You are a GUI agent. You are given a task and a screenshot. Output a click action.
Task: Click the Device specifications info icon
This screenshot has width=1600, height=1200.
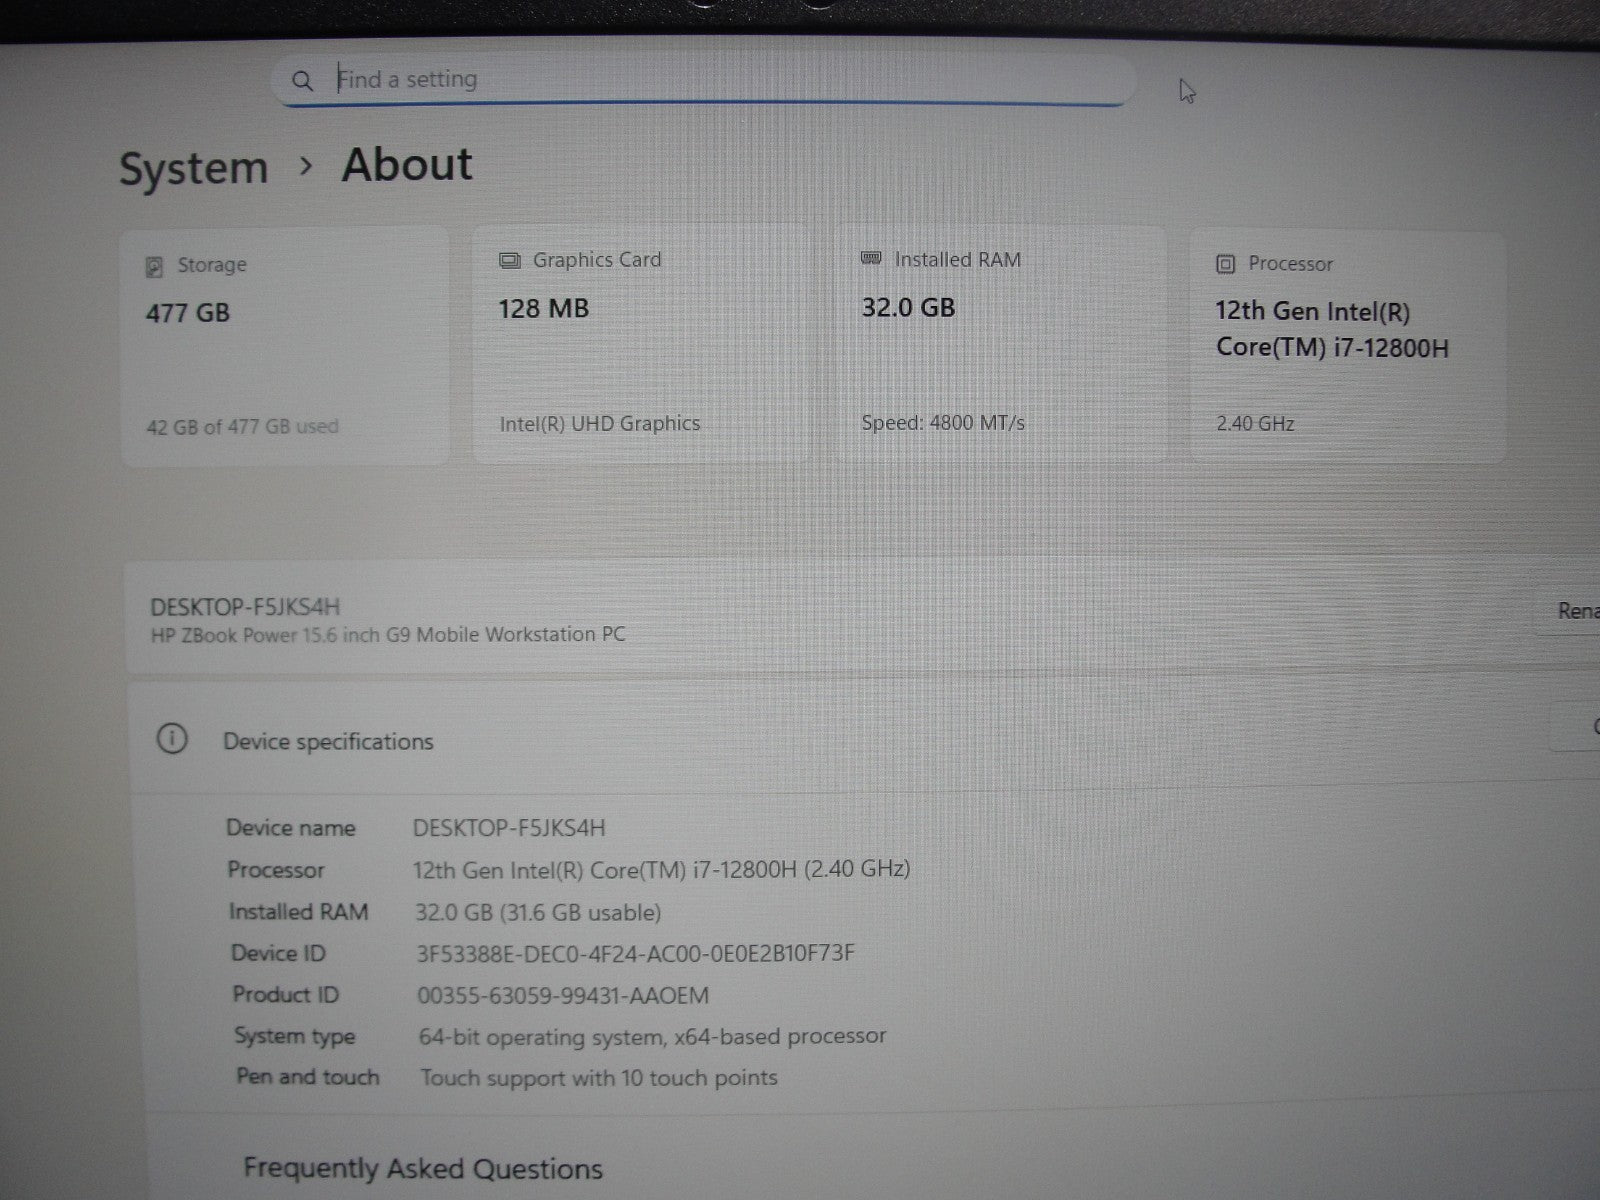tap(172, 740)
